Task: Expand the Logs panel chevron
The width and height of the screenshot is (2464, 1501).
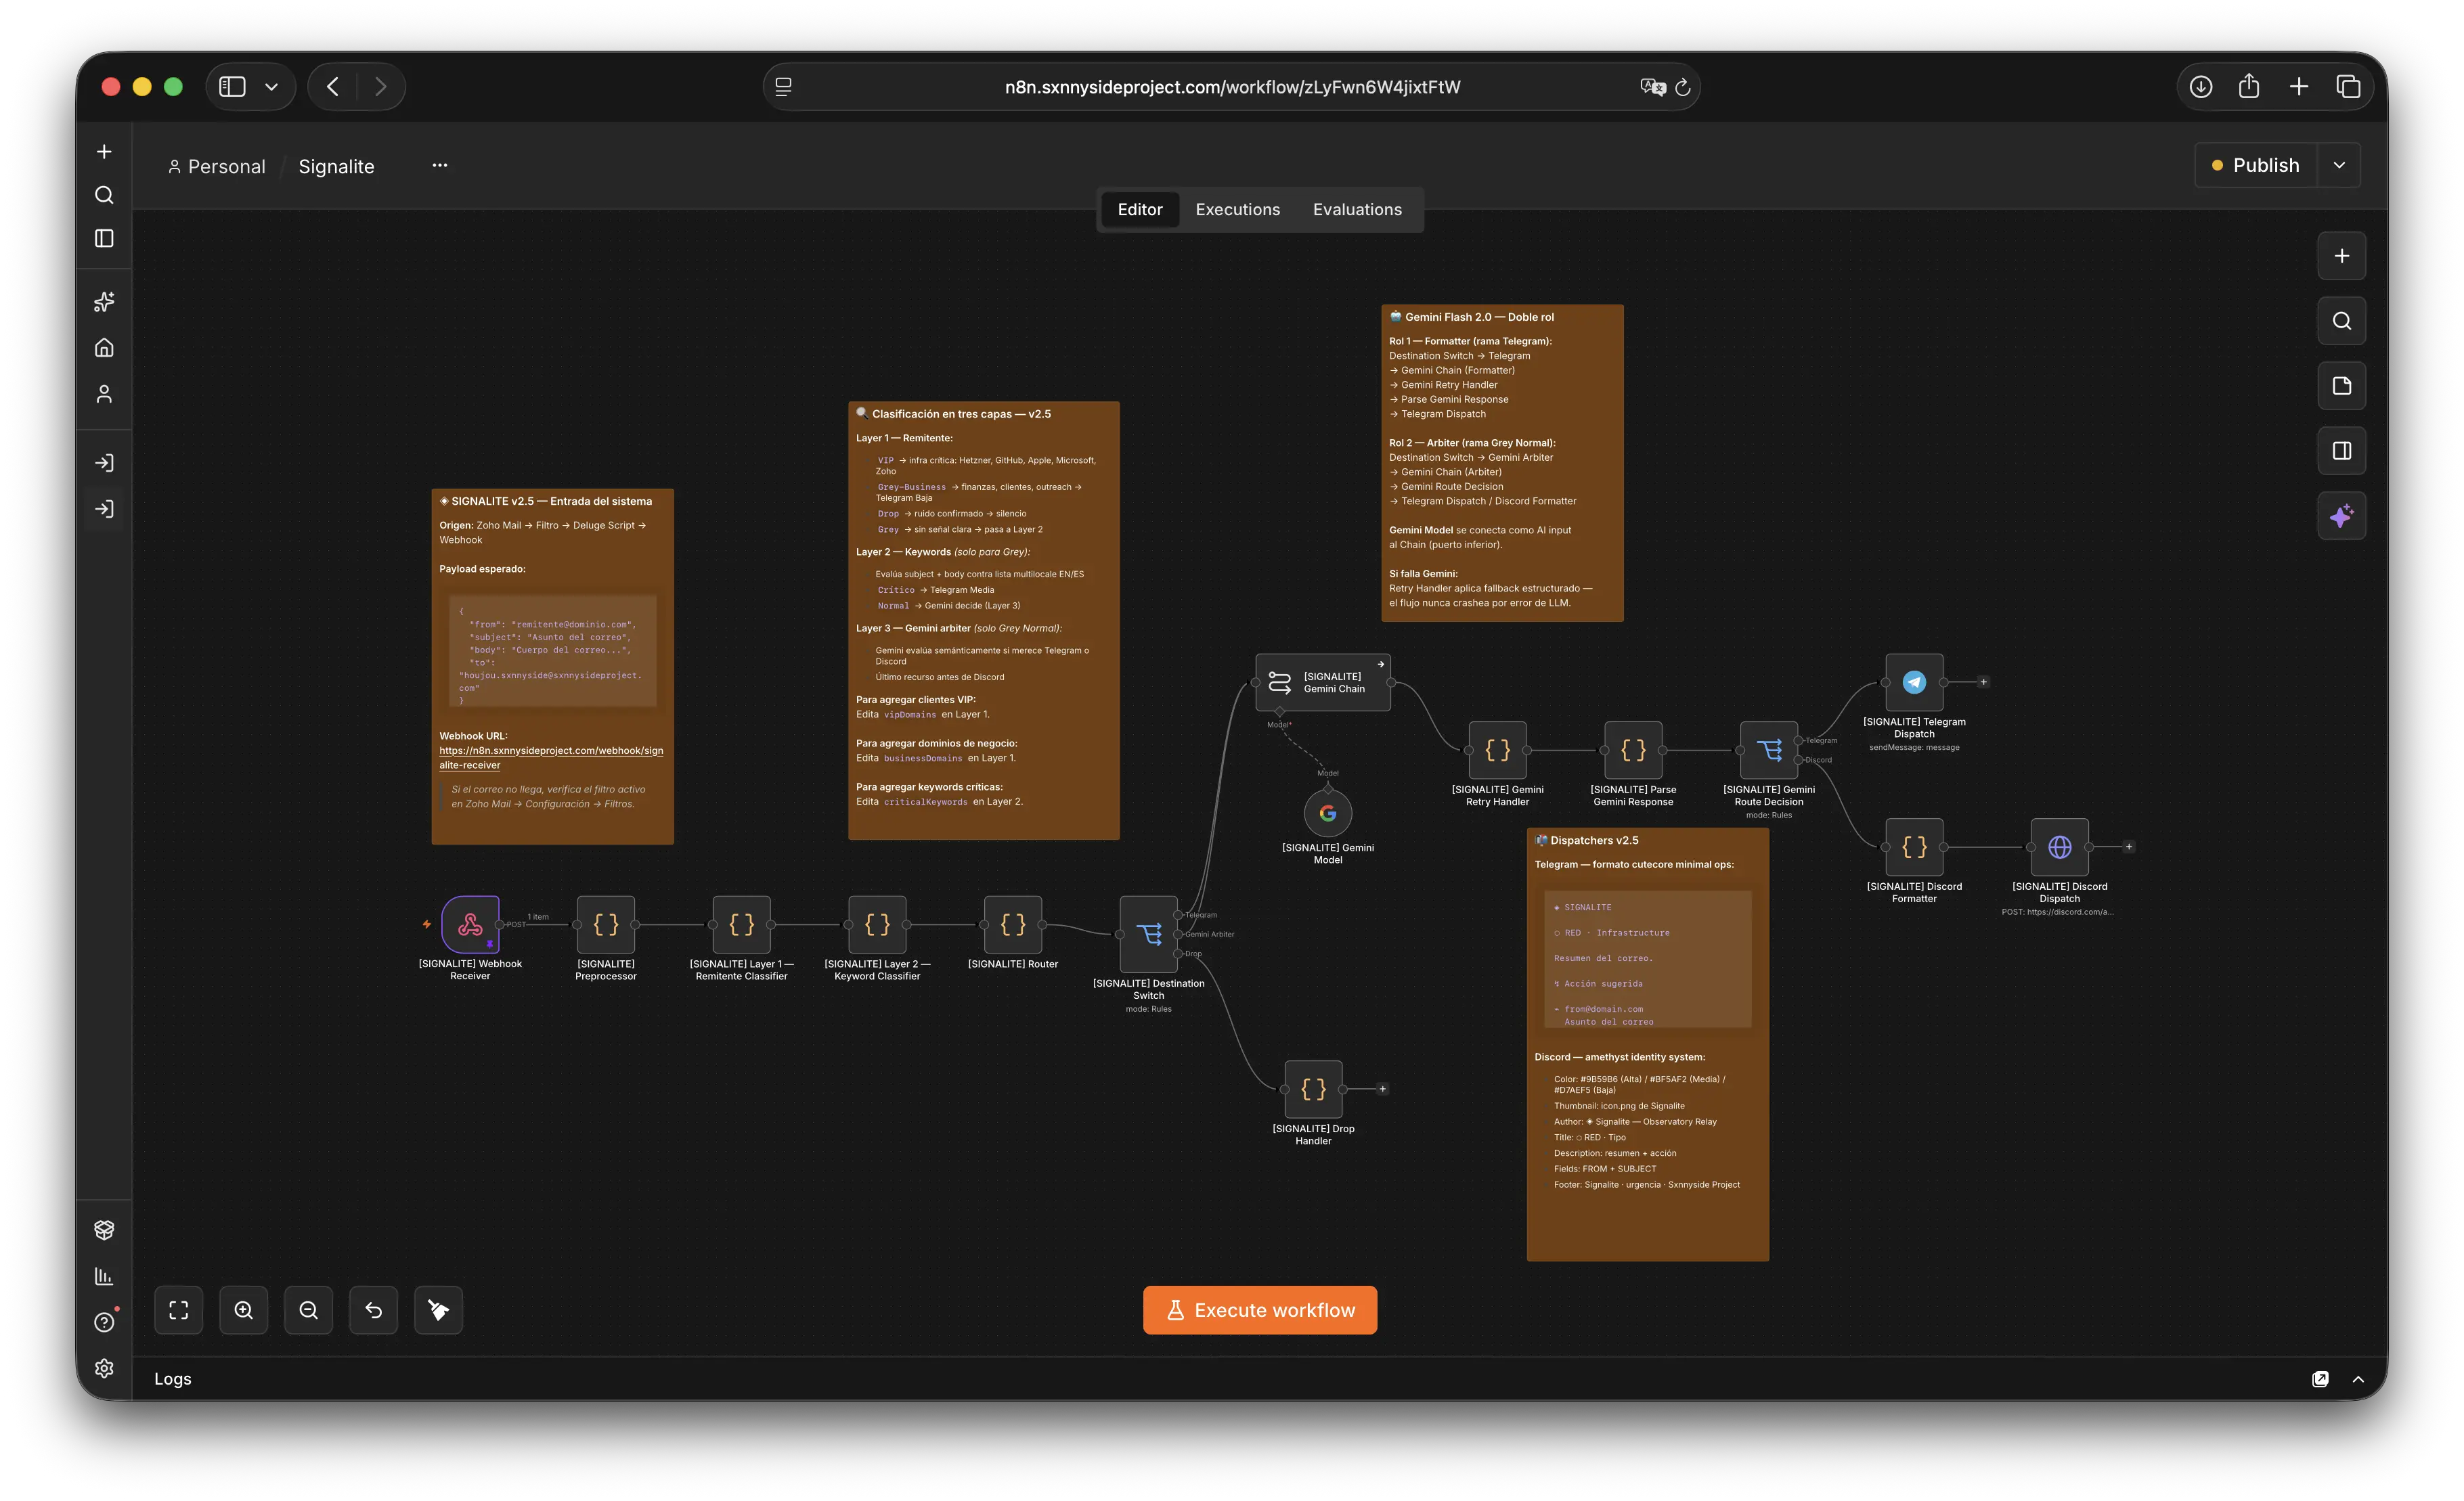Action: (2358, 1379)
